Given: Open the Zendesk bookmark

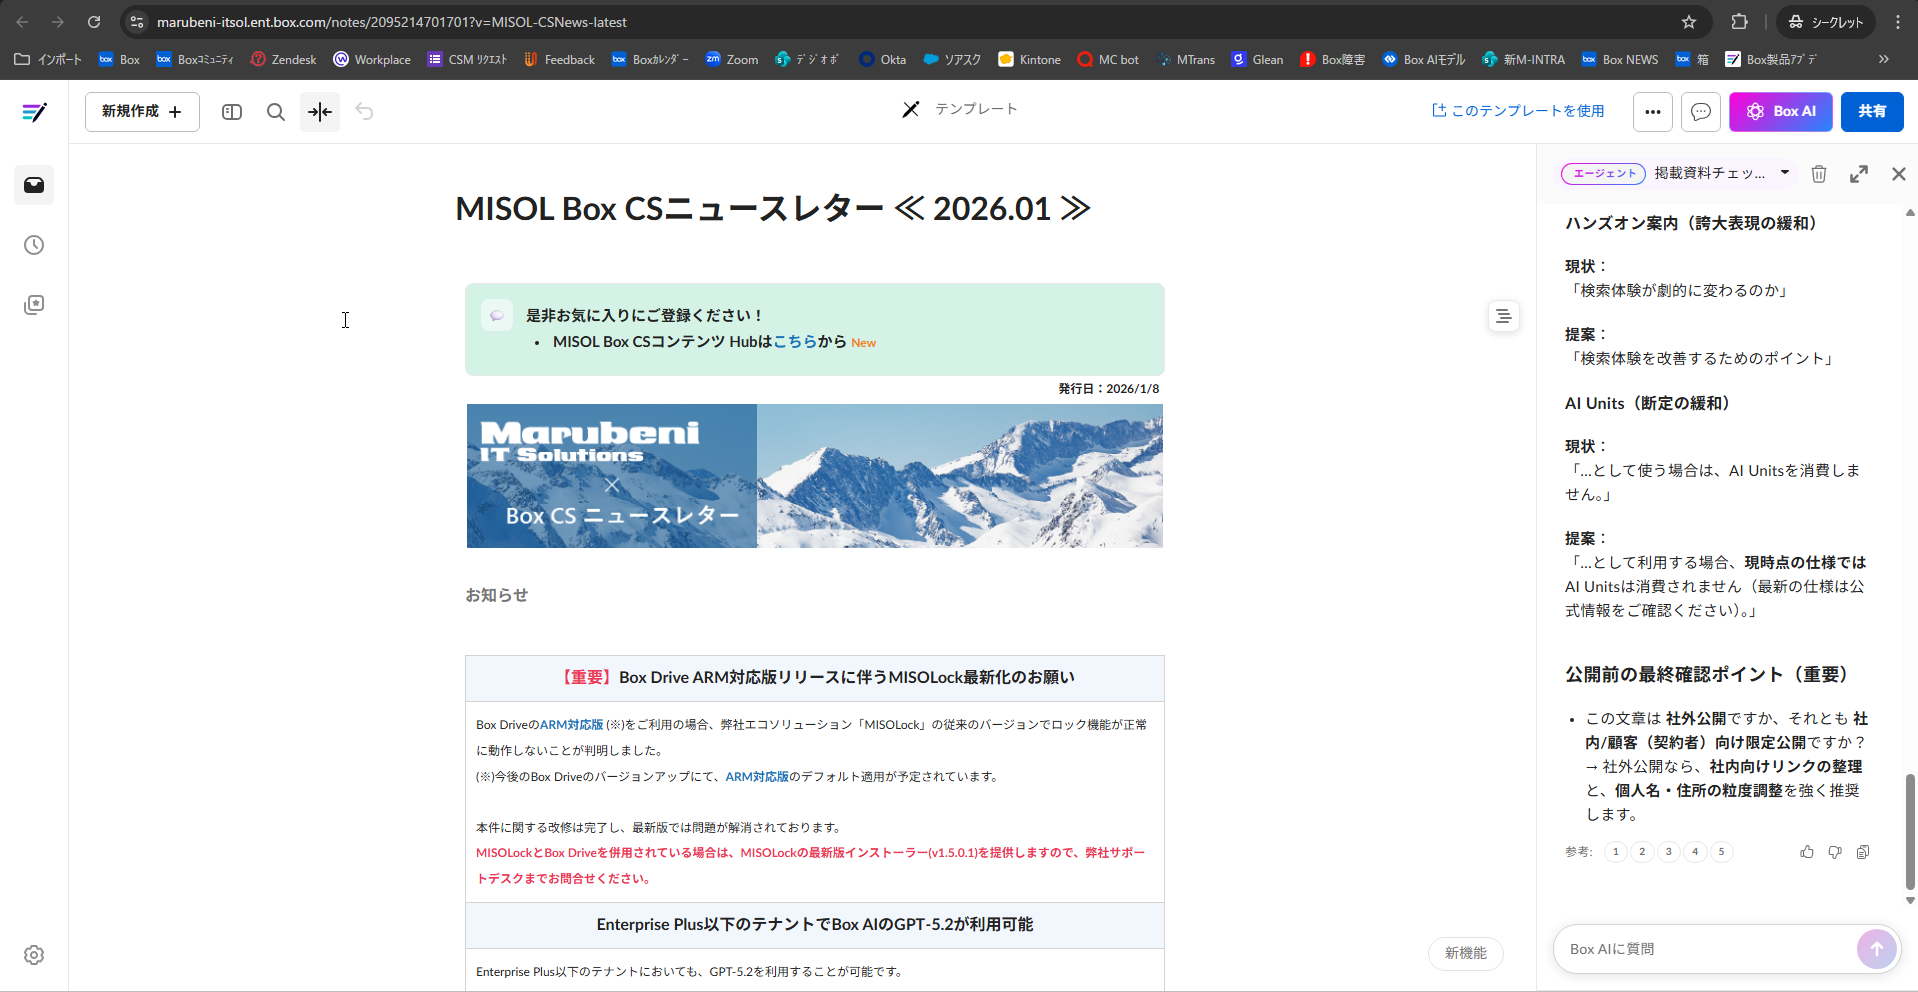Looking at the screenshot, I should [283, 60].
